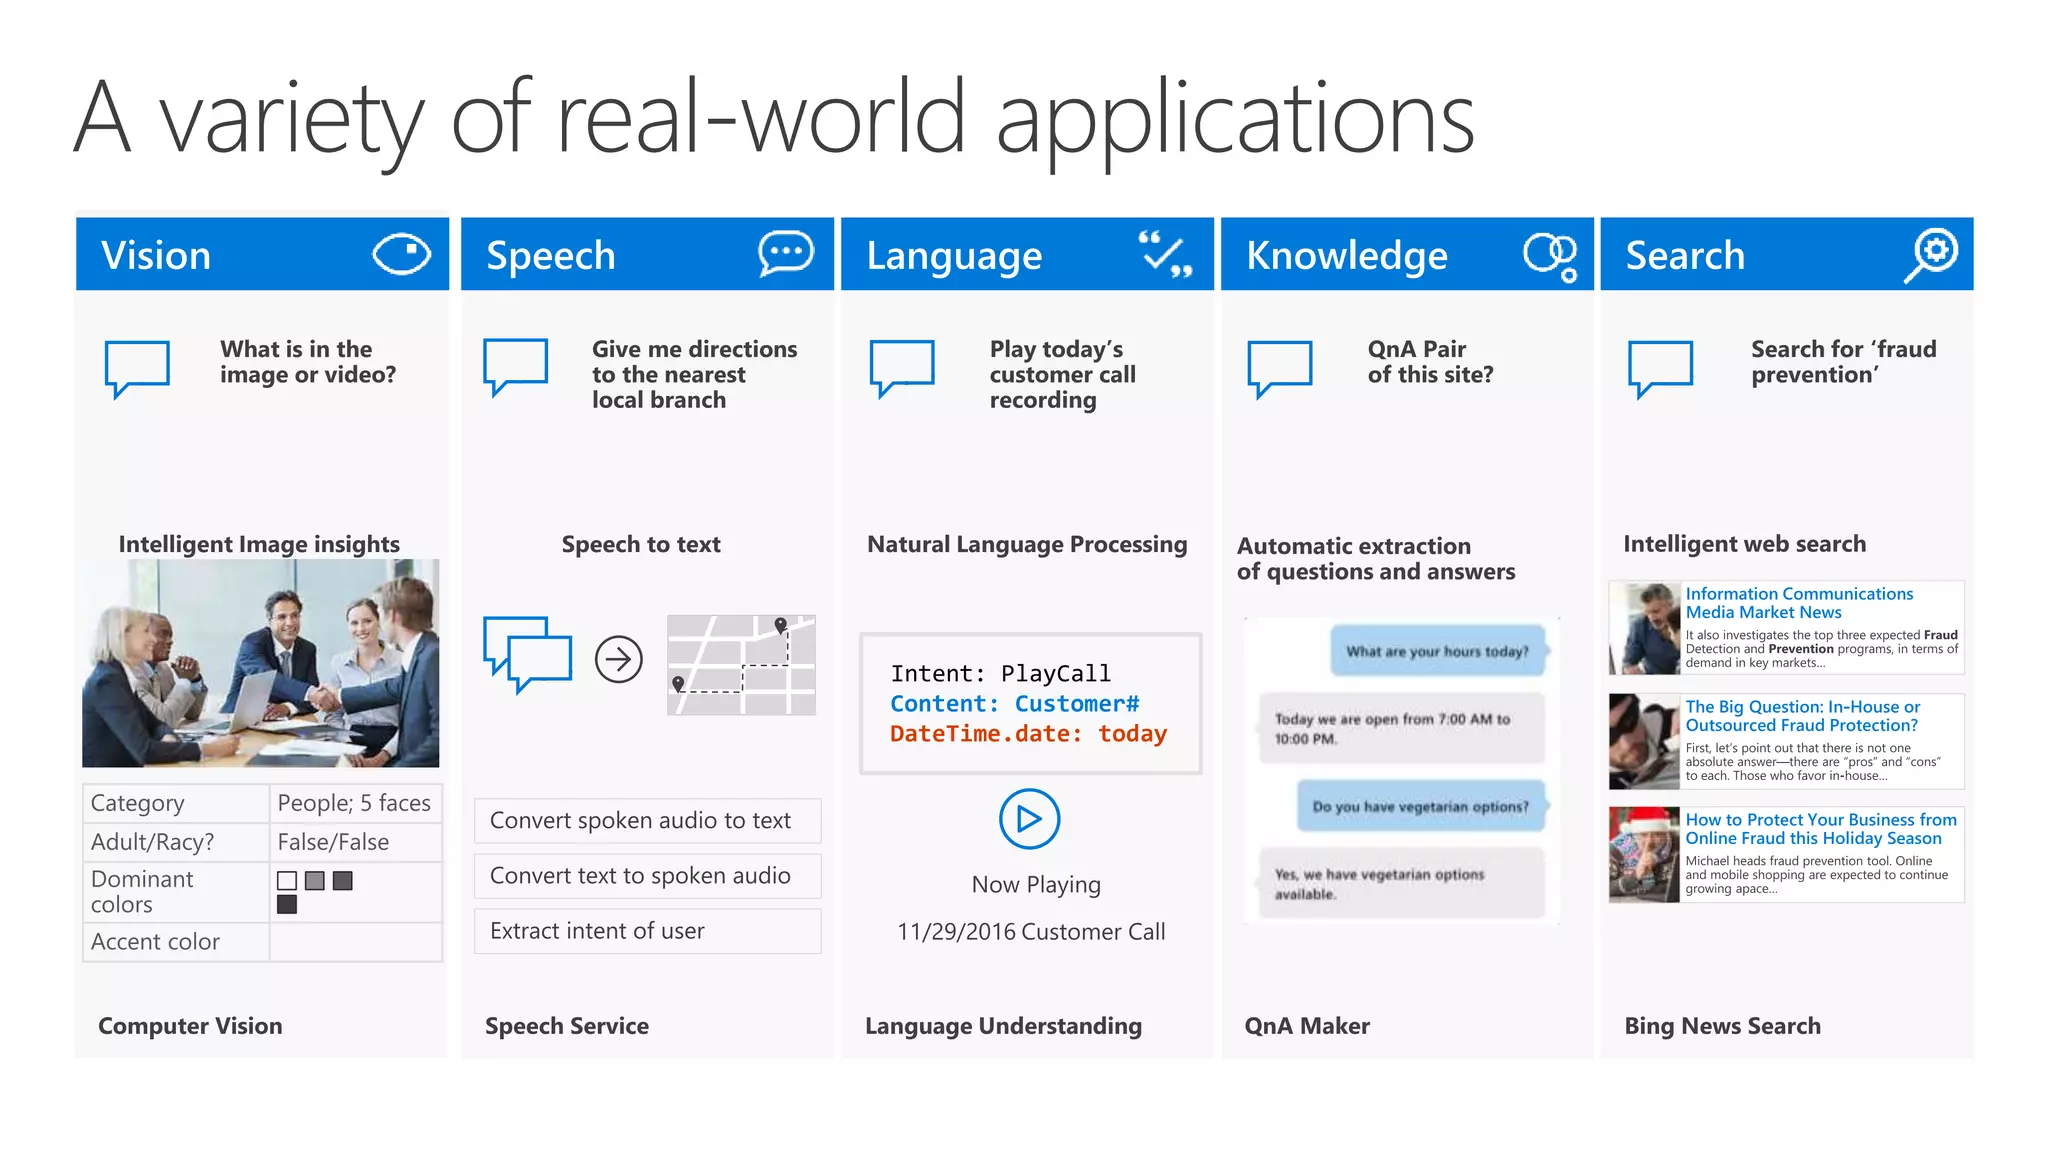Click chat bubble beside 'What is in the image'

[x=137, y=369]
